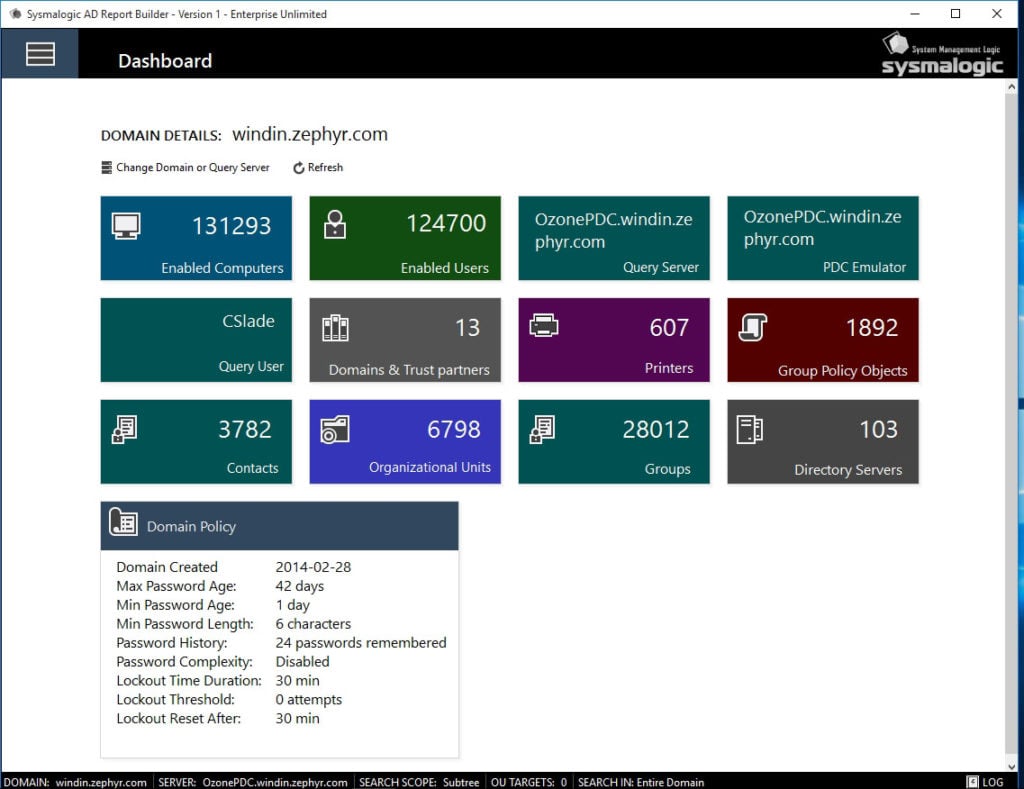Image resolution: width=1024 pixels, height=789 pixels.
Task: Click the scrollbar up arrow
Action: click(1012, 87)
